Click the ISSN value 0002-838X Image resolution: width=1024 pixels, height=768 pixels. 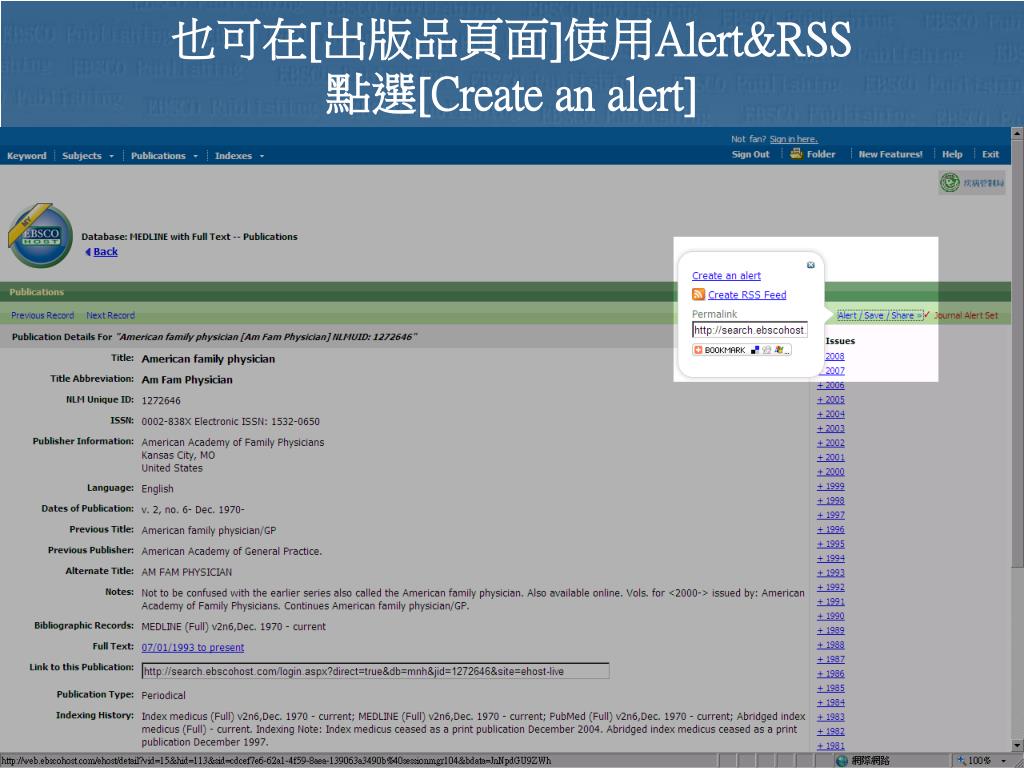(165, 422)
